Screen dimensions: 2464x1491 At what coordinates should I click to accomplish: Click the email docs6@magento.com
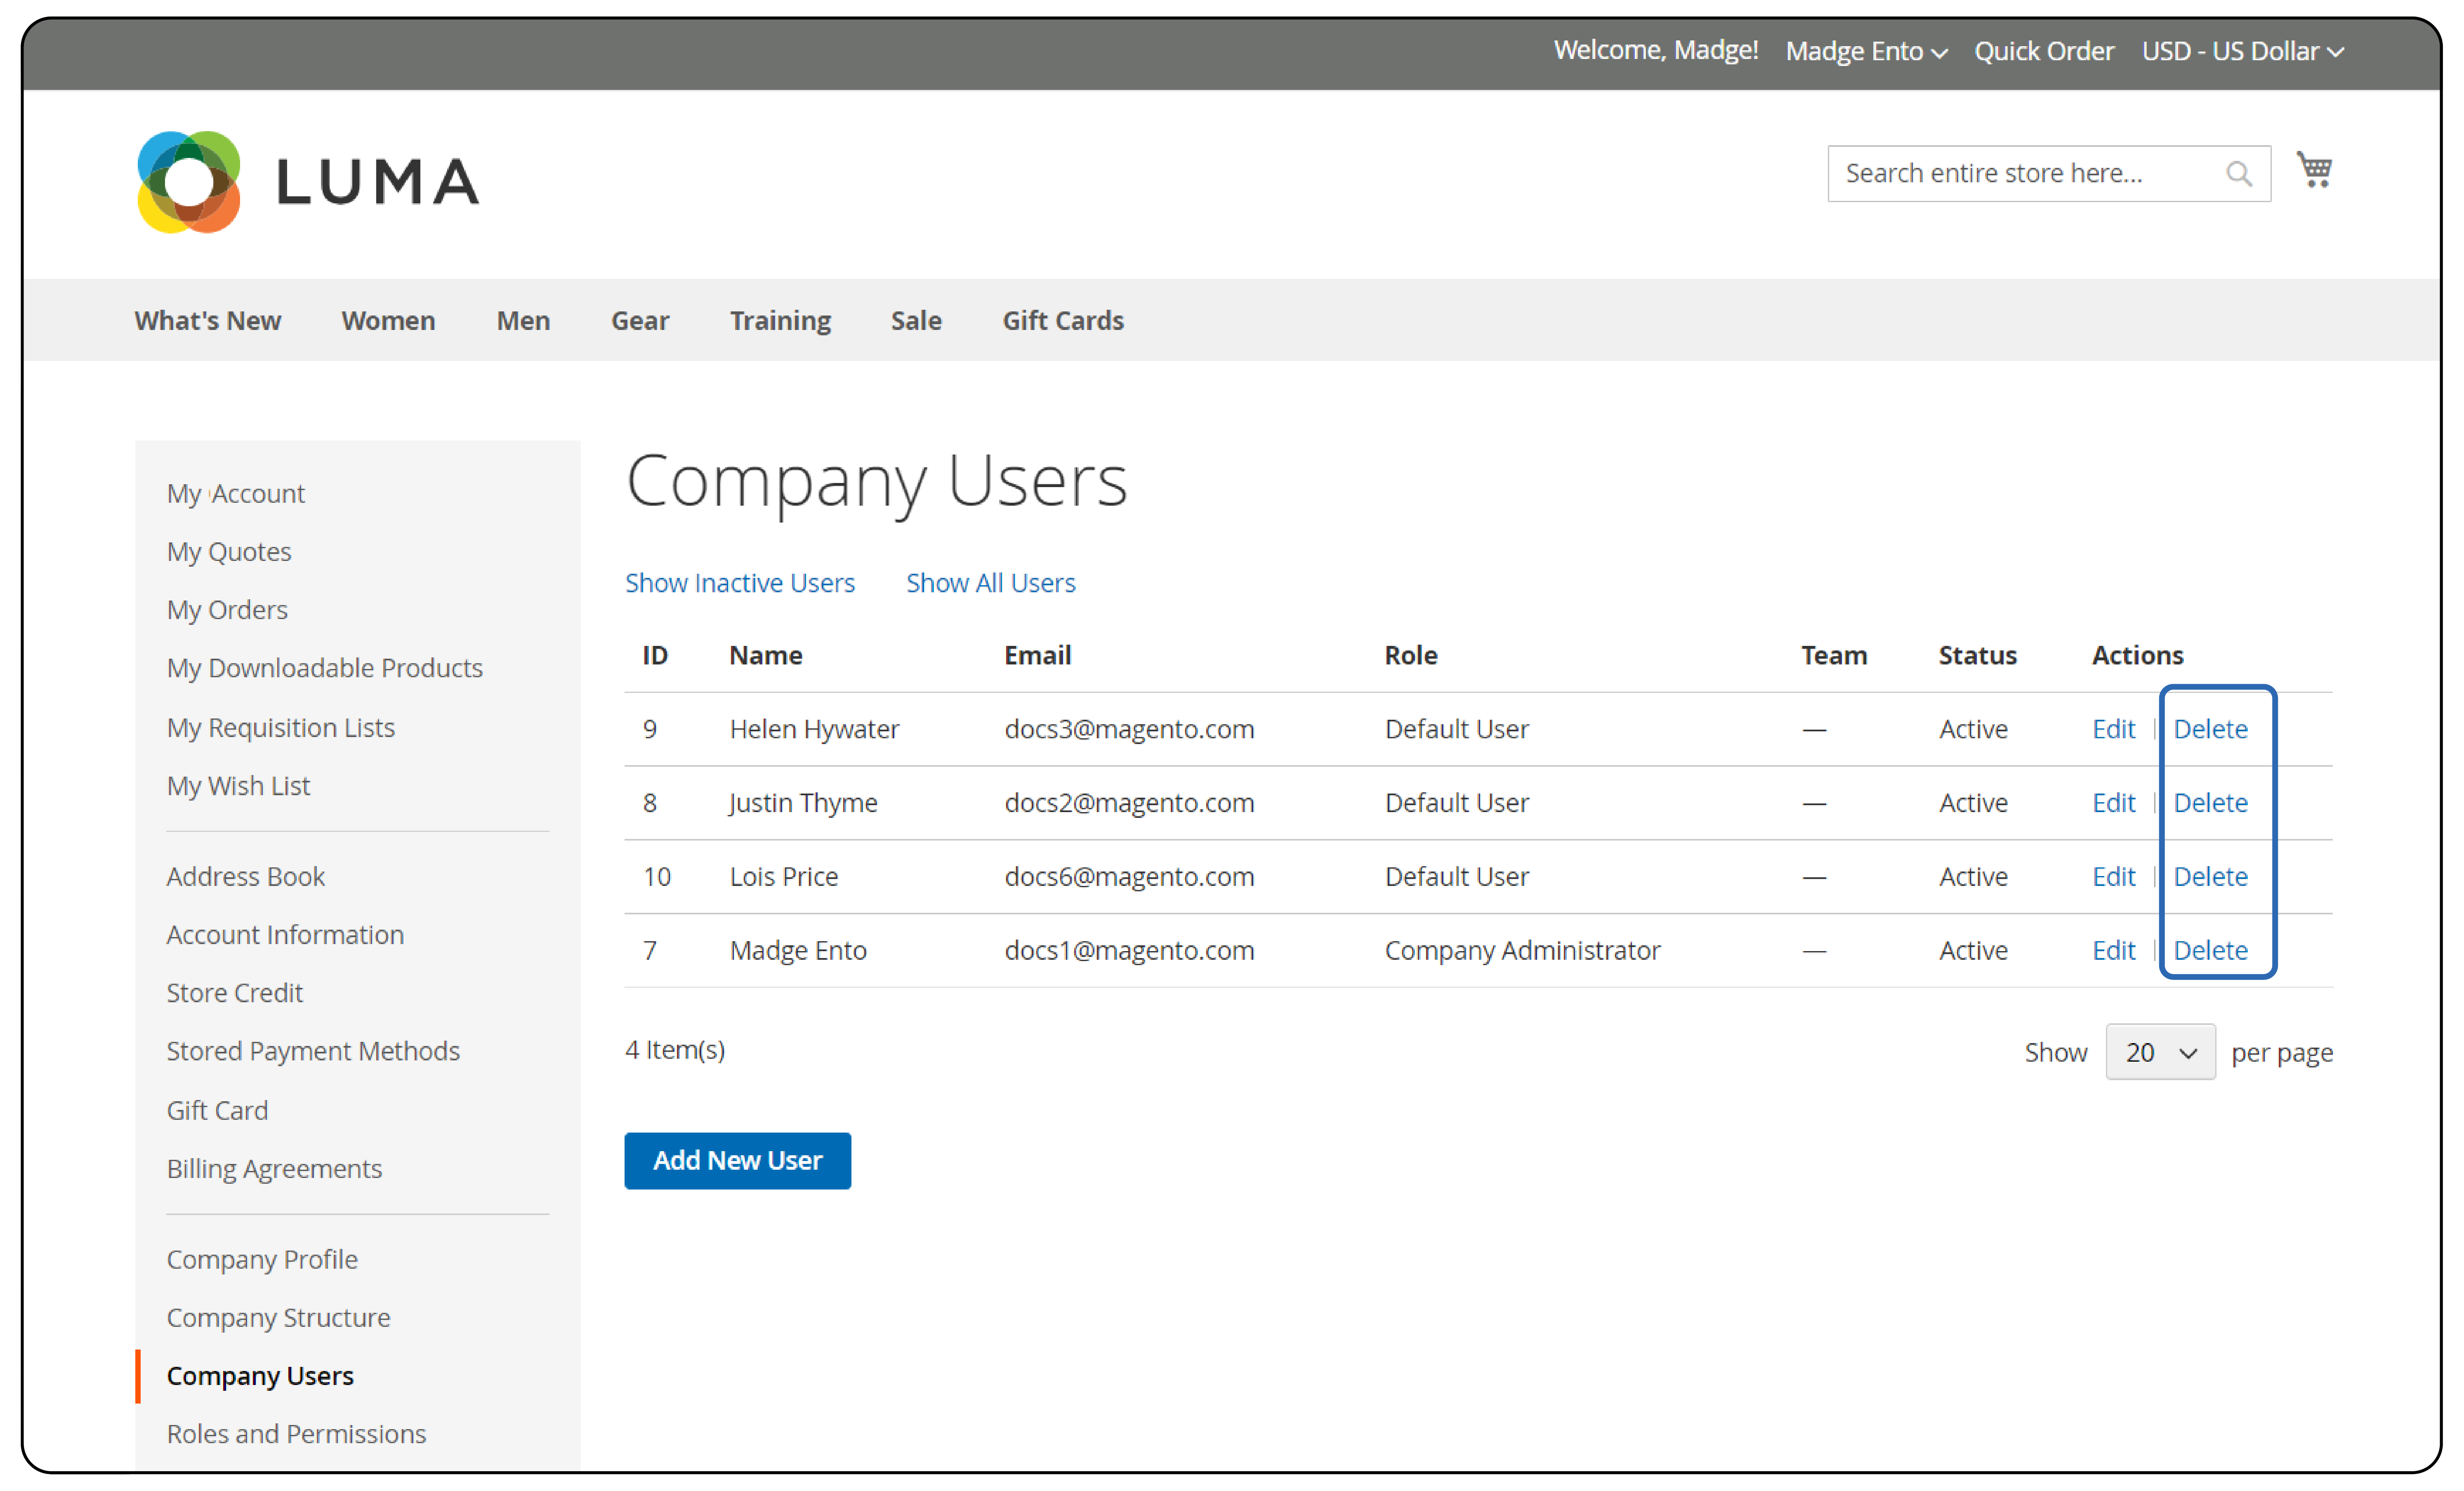(1129, 877)
